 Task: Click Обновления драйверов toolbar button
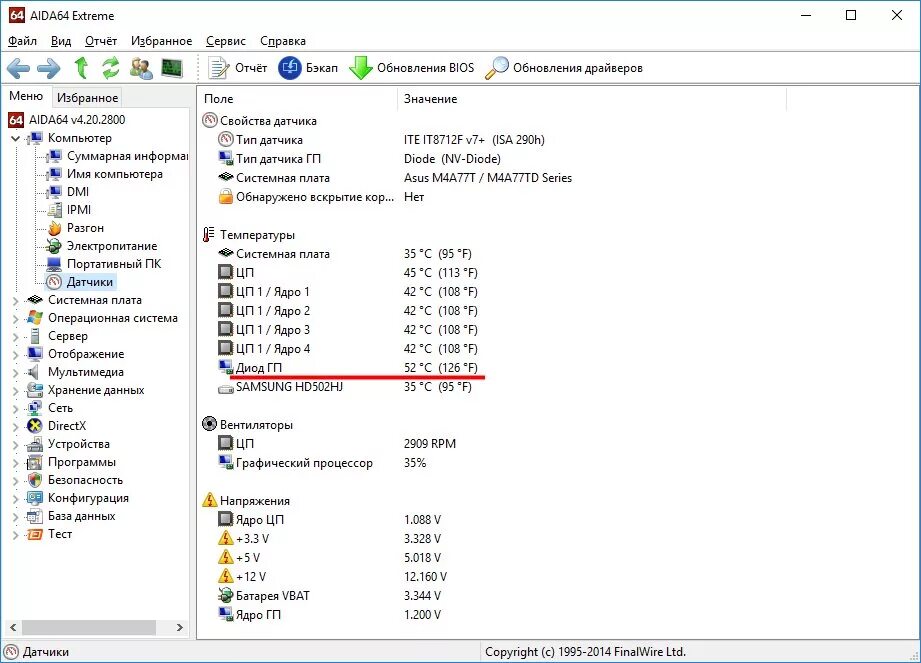click(564, 68)
